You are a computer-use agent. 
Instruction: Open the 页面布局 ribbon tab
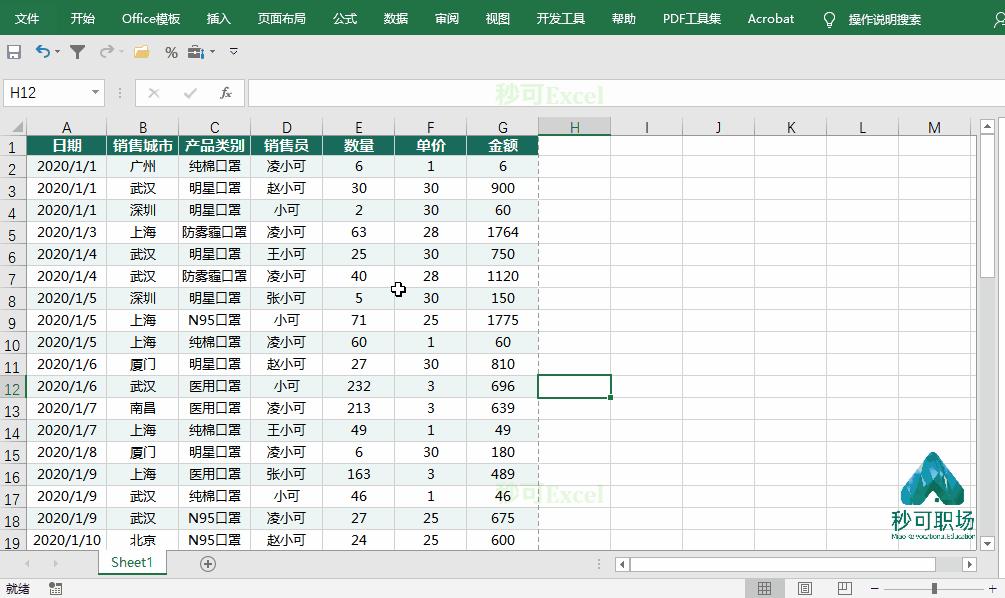click(x=282, y=18)
